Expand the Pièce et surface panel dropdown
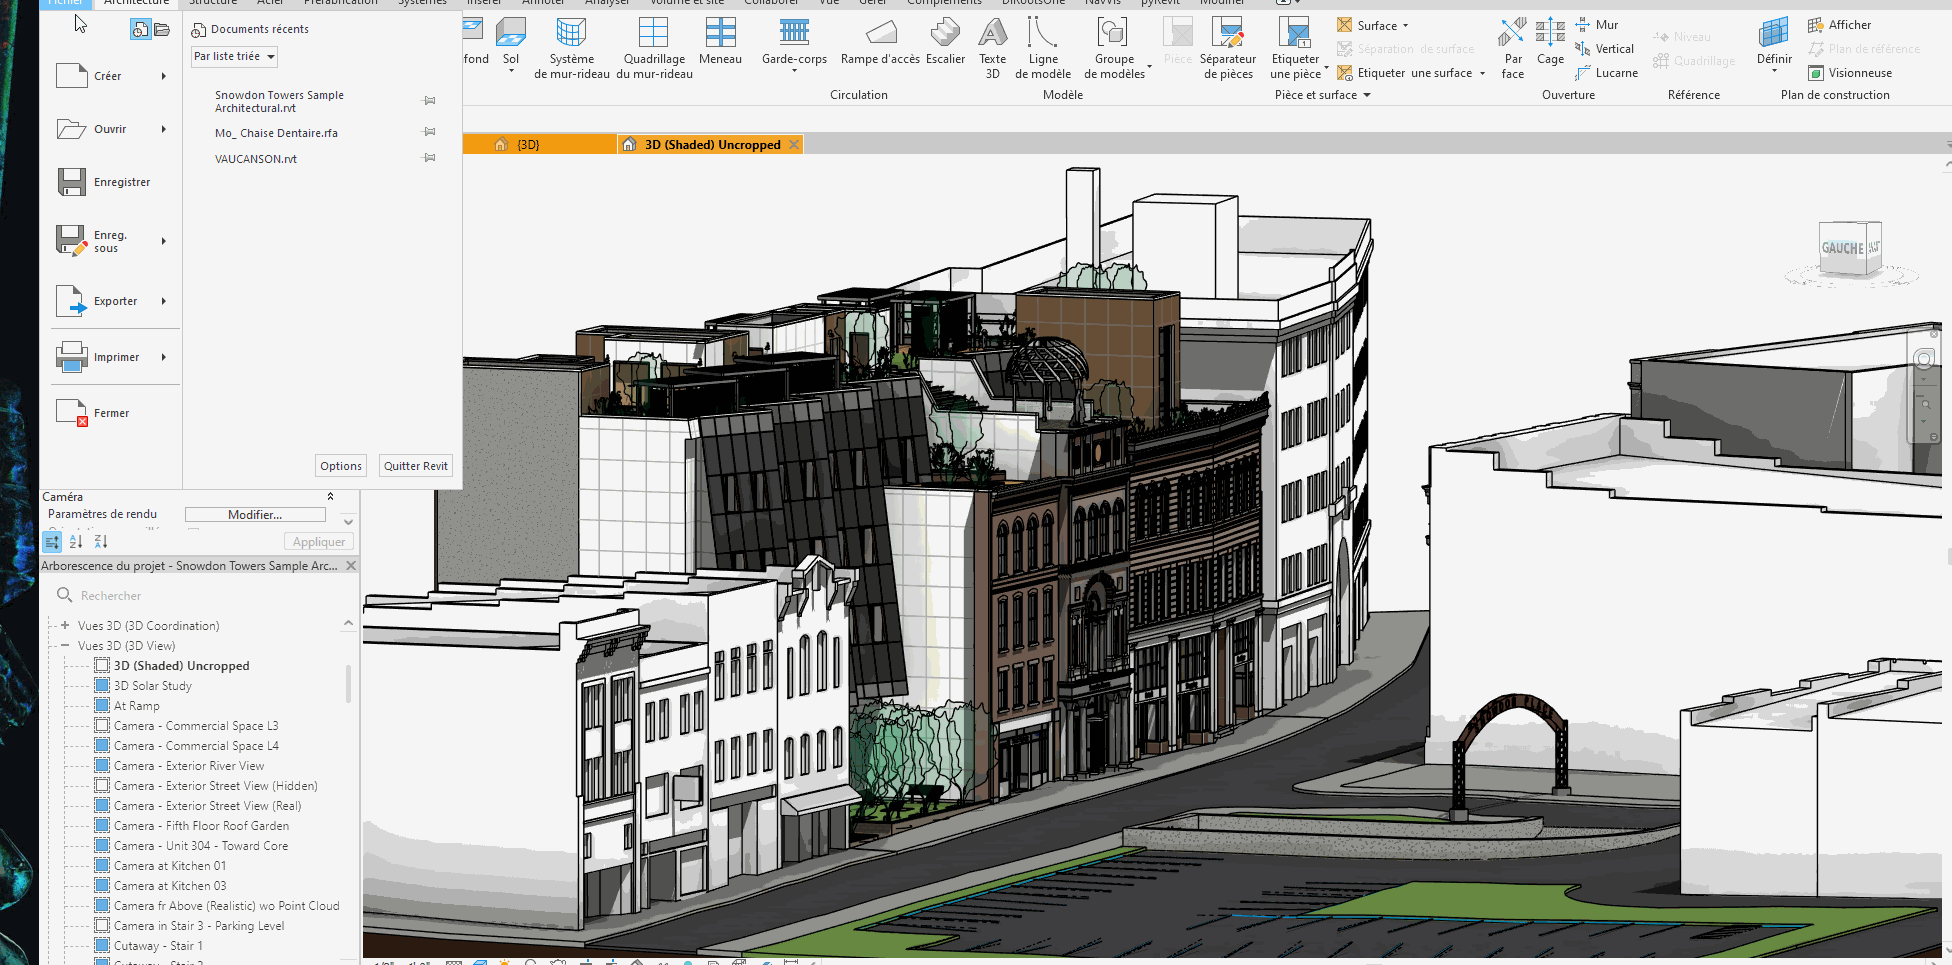Image resolution: width=1952 pixels, height=965 pixels. 1366,96
